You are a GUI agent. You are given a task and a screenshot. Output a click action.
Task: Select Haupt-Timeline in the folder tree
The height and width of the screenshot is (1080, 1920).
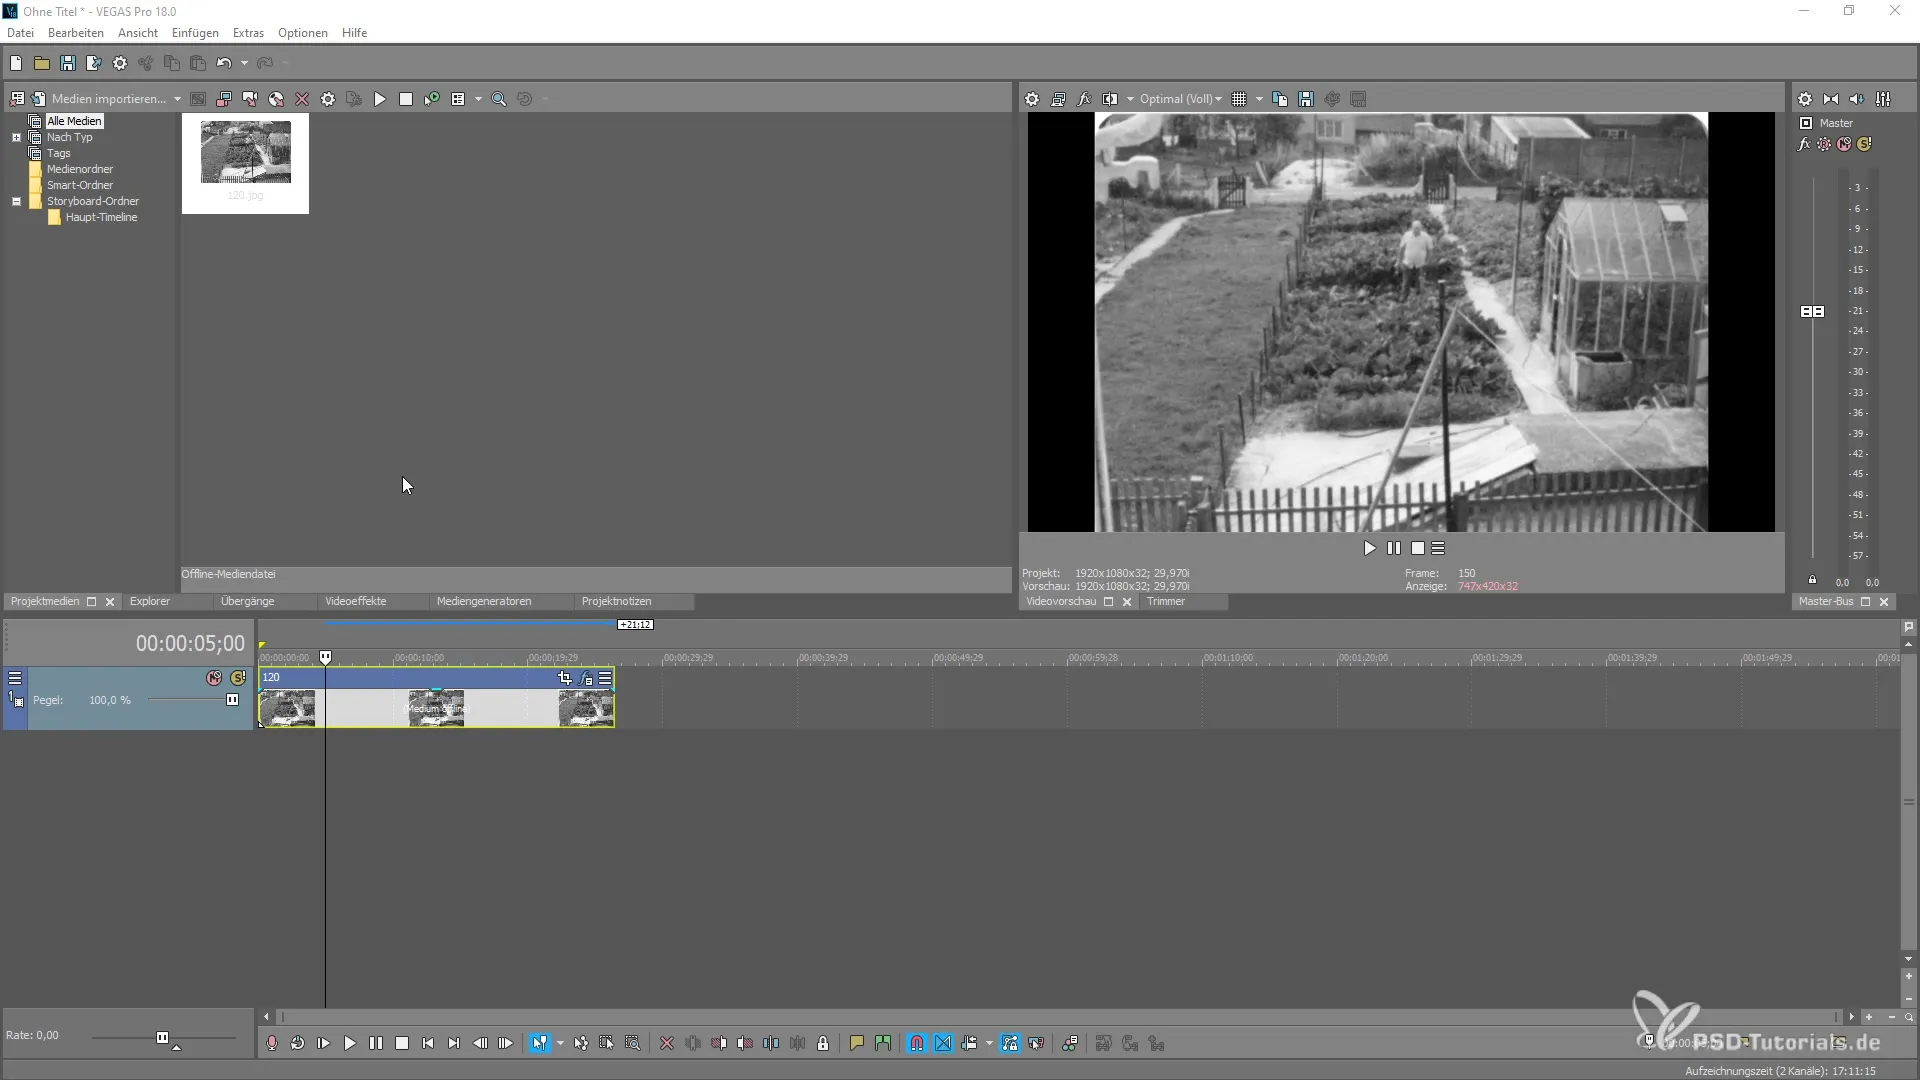[101, 217]
